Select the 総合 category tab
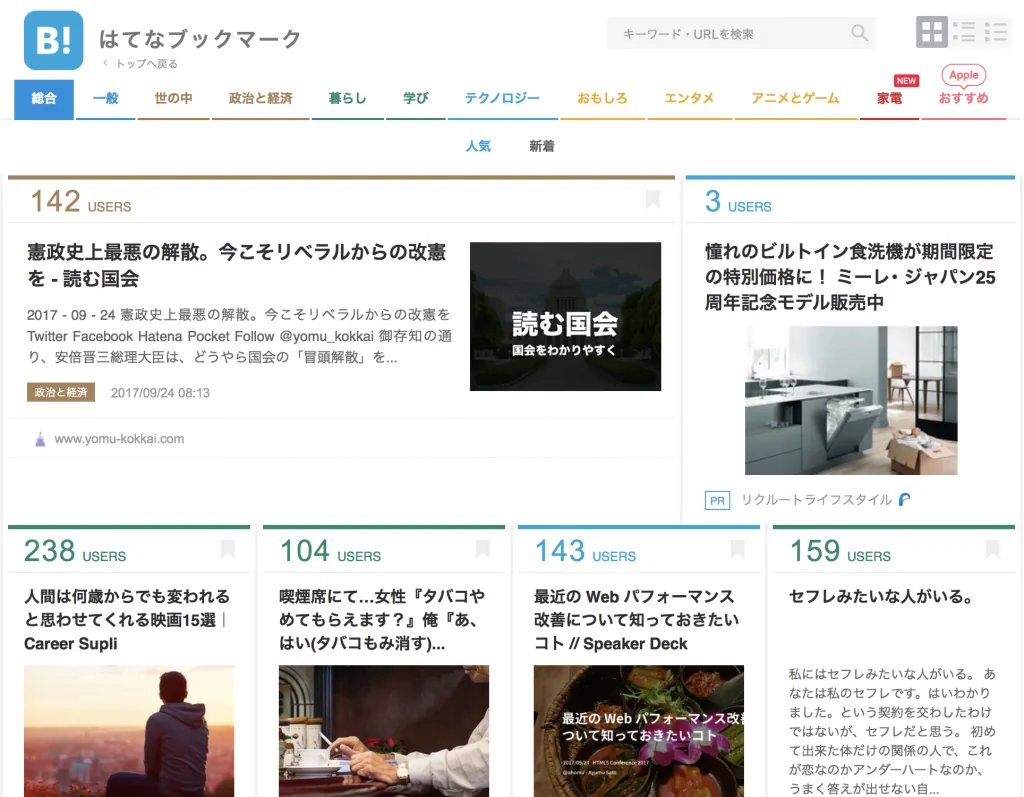 point(44,99)
